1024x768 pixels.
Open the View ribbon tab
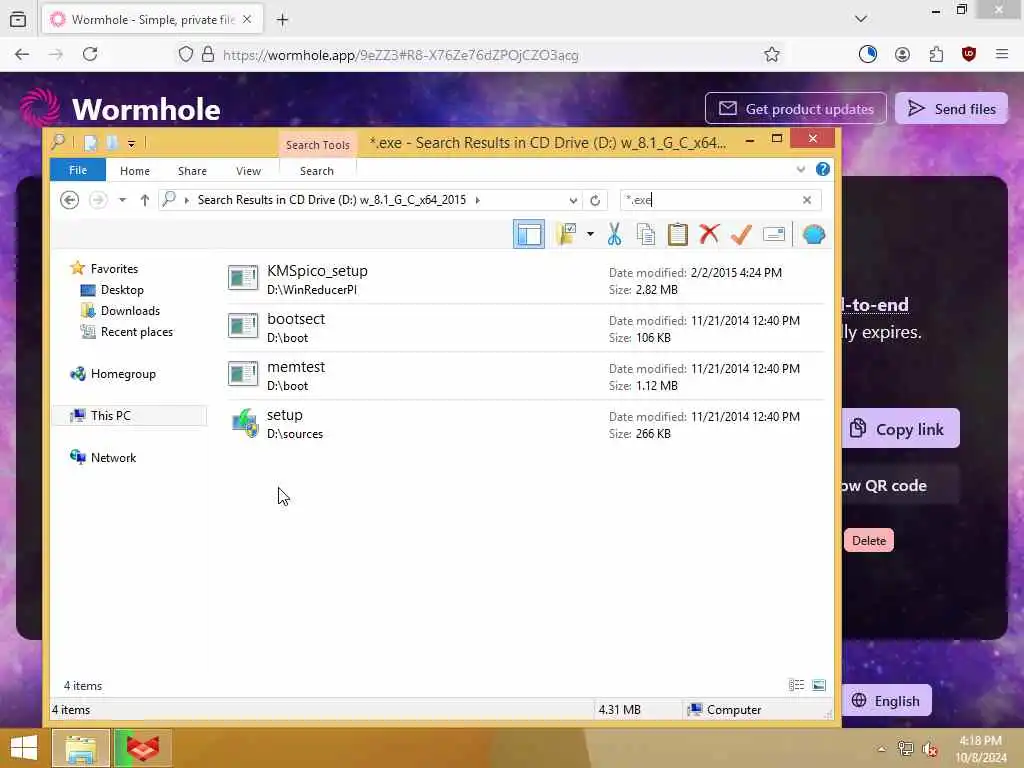(248, 170)
